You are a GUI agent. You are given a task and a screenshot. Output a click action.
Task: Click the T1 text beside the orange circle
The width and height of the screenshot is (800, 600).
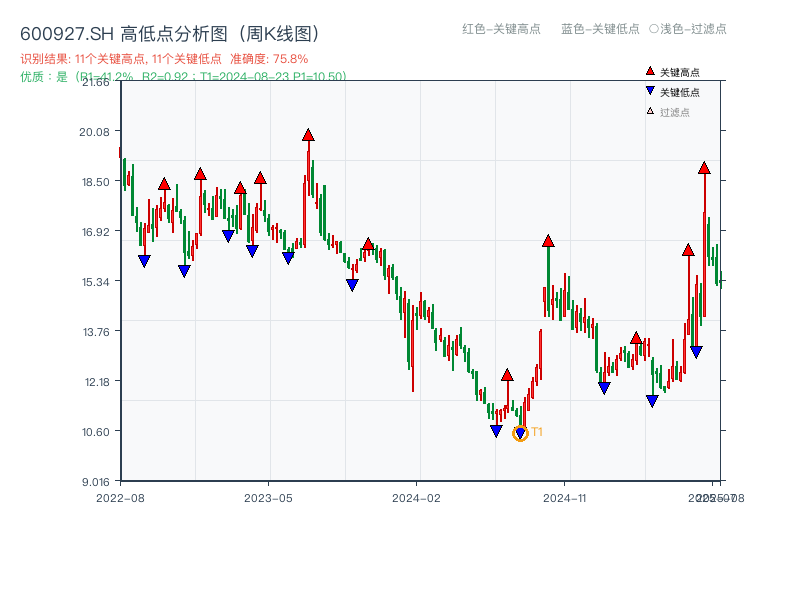(538, 431)
